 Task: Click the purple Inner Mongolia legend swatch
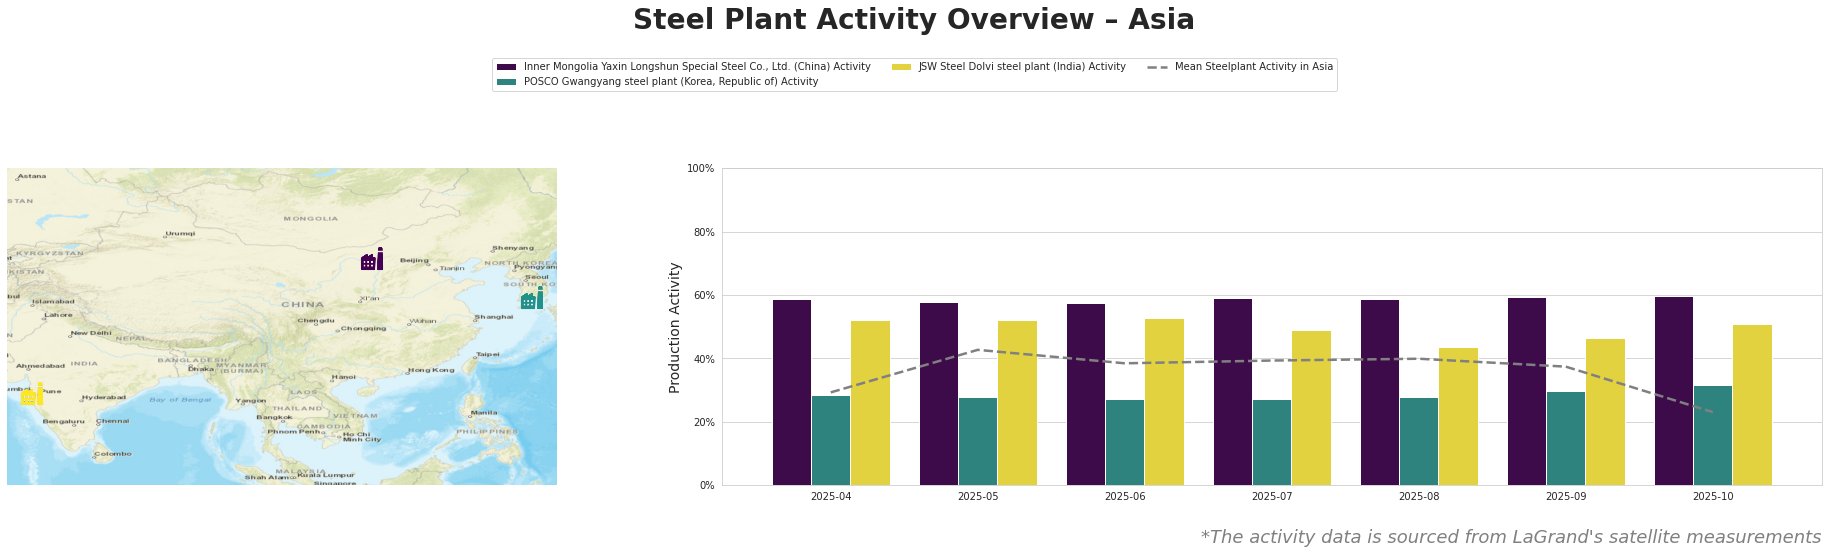click(506, 67)
